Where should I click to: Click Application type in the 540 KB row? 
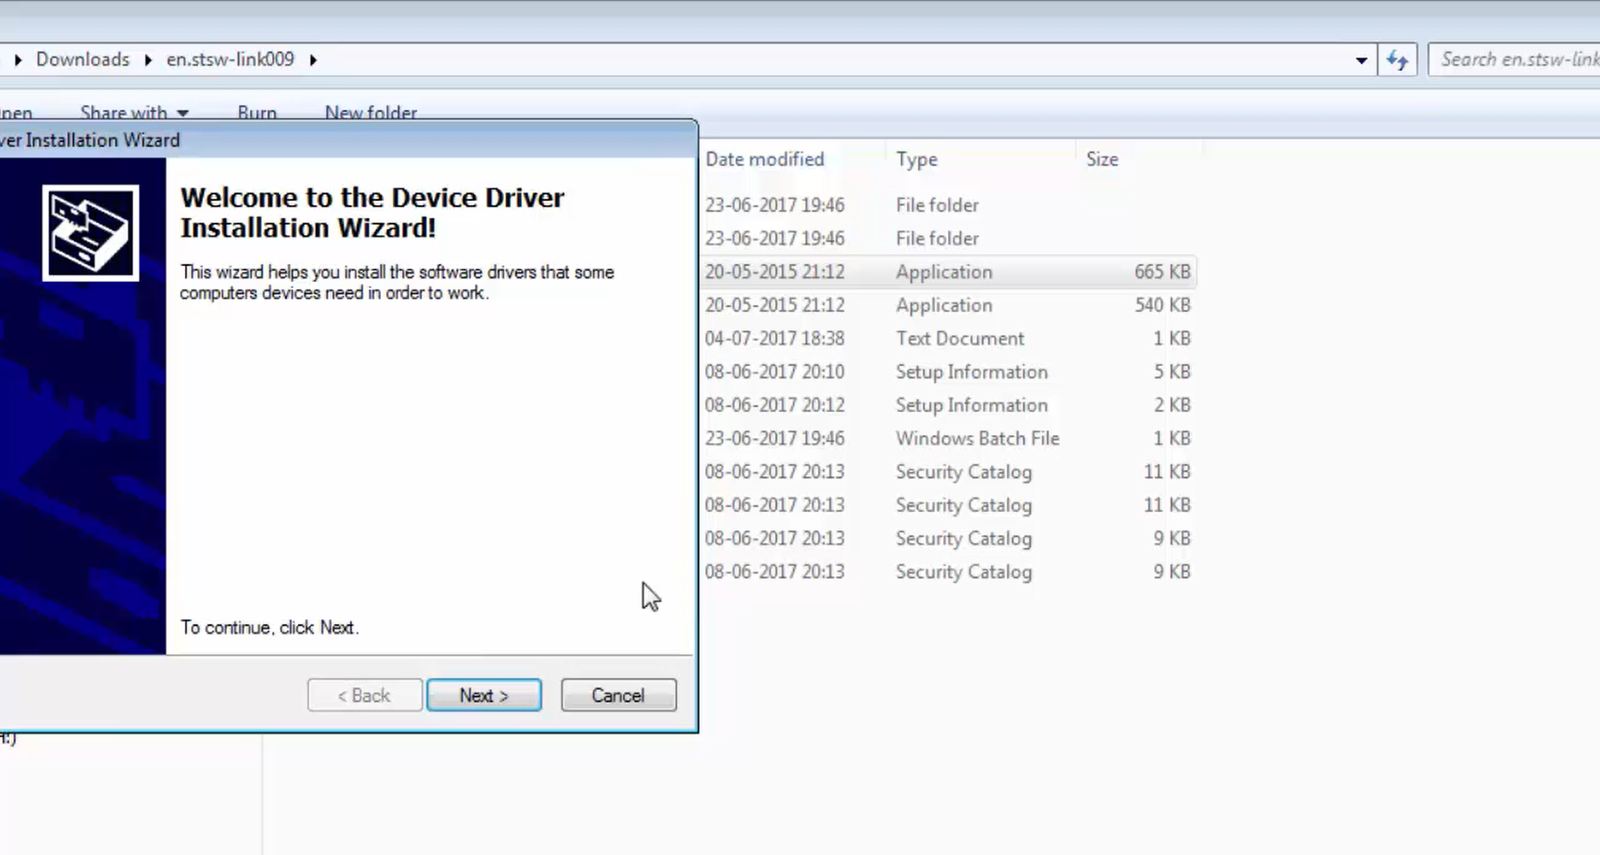tap(944, 305)
